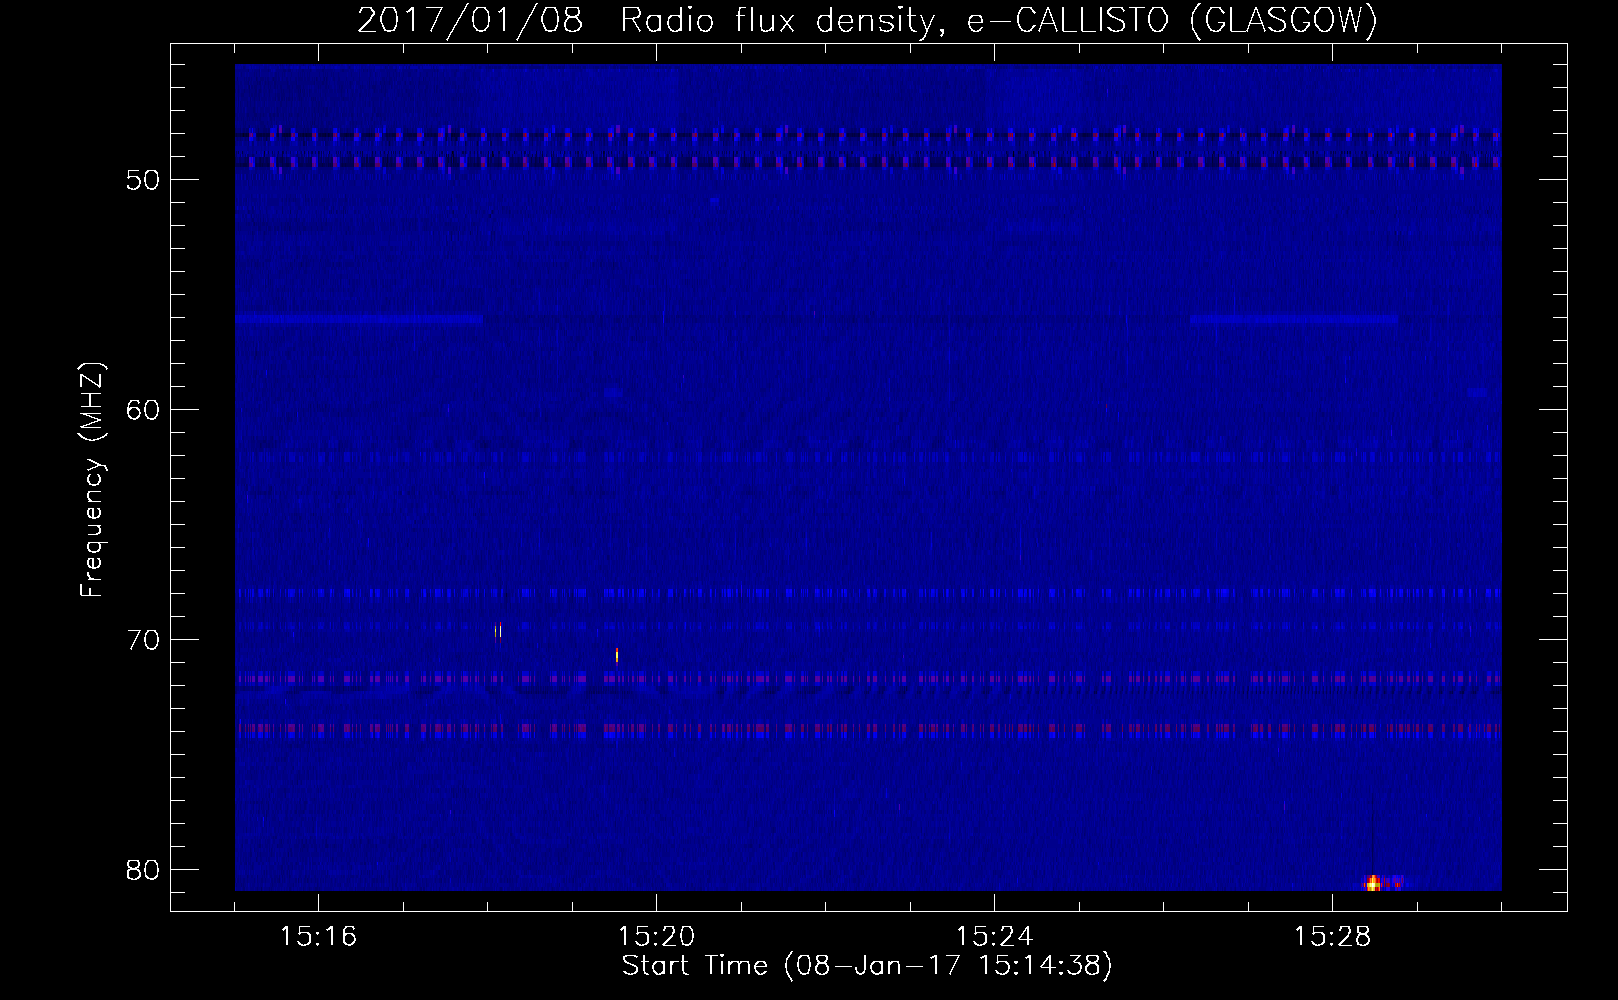The image size is (1618, 1000).
Task: Click the 80 frequency tick label
Action: pos(144,871)
